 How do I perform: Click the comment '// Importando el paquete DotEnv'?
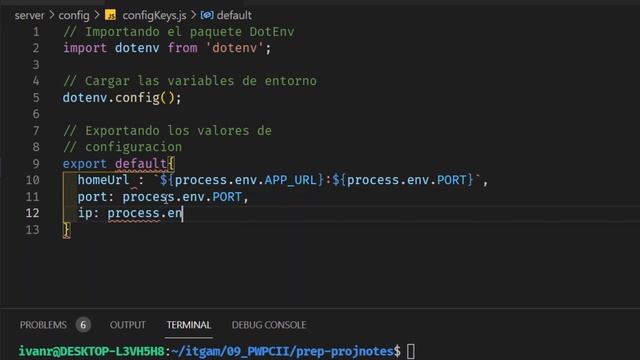(179, 32)
